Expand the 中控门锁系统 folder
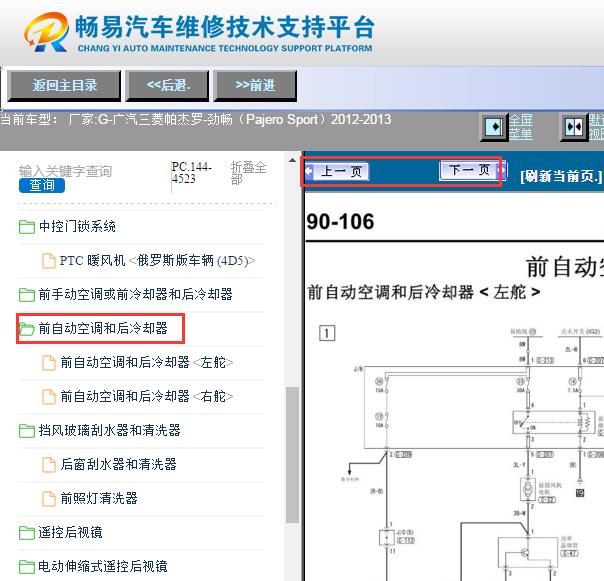 click(77, 226)
